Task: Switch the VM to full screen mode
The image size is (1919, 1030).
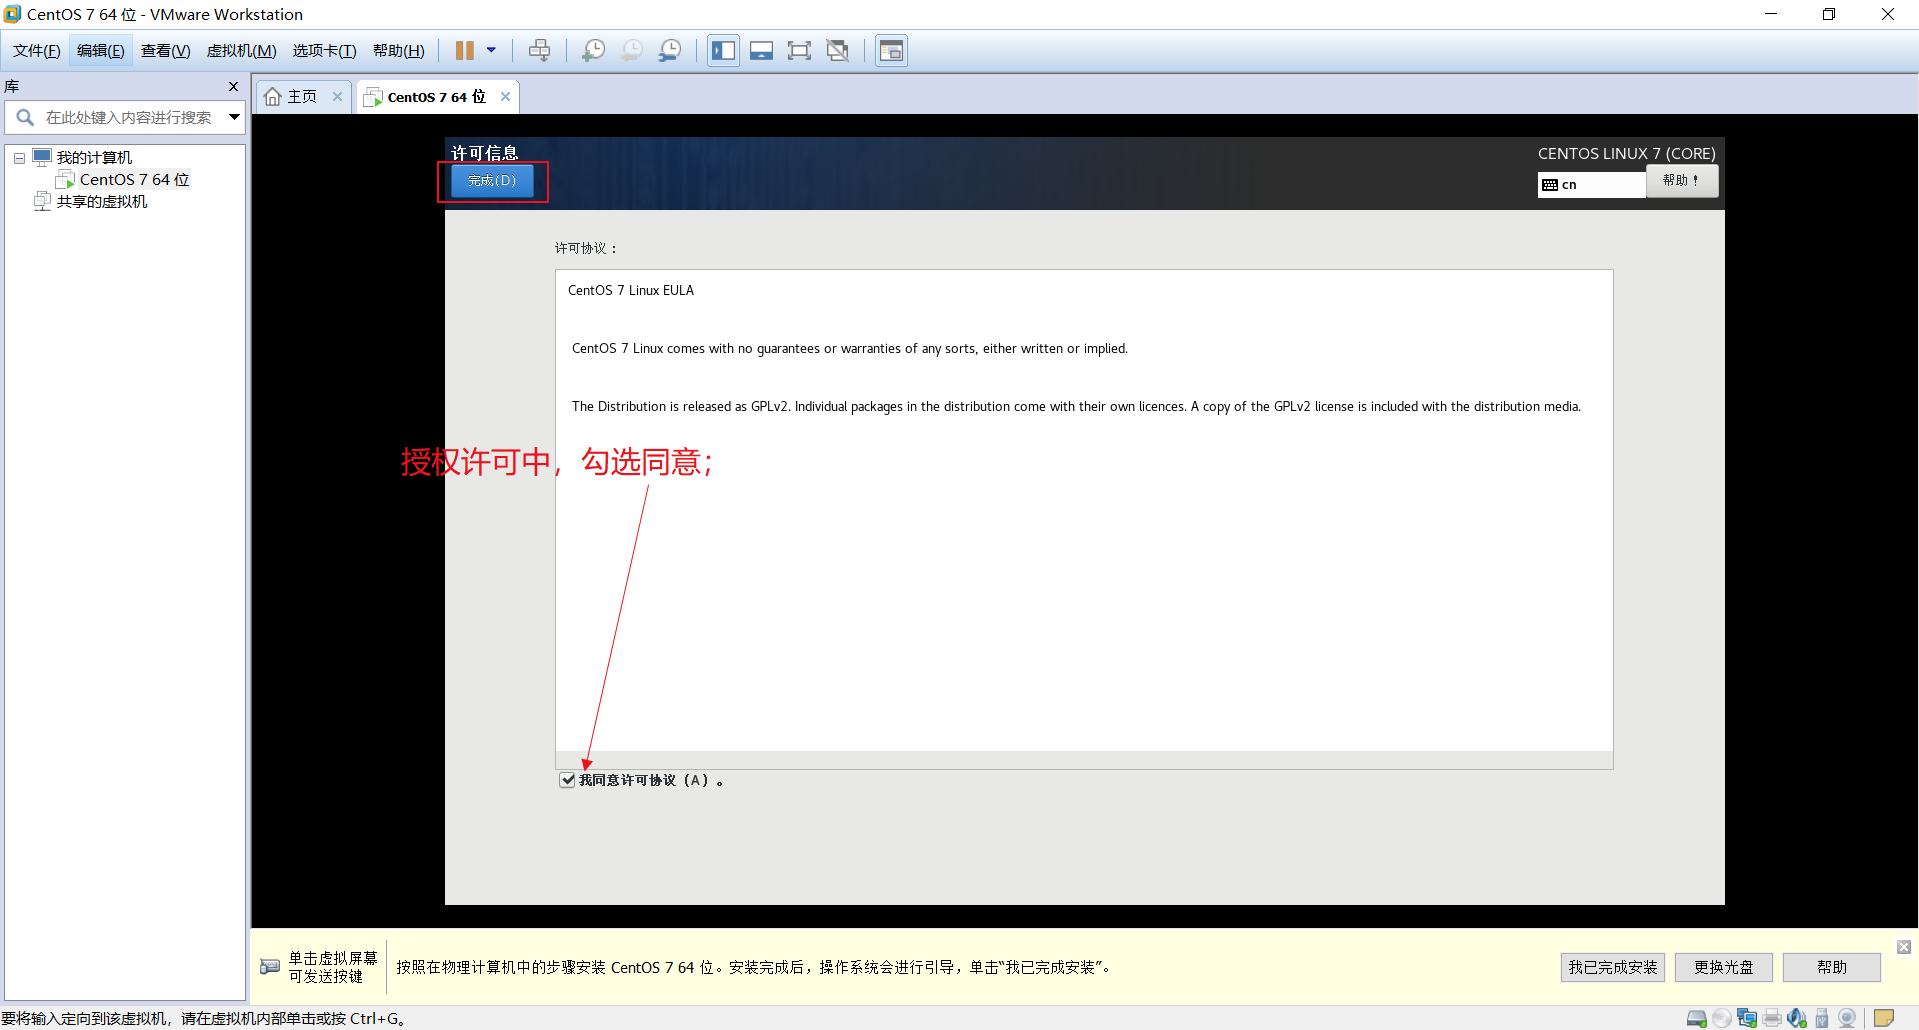Action: [799, 50]
